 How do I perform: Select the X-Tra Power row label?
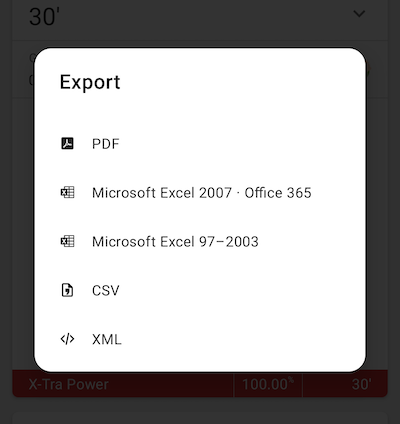[x=68, y=384]
